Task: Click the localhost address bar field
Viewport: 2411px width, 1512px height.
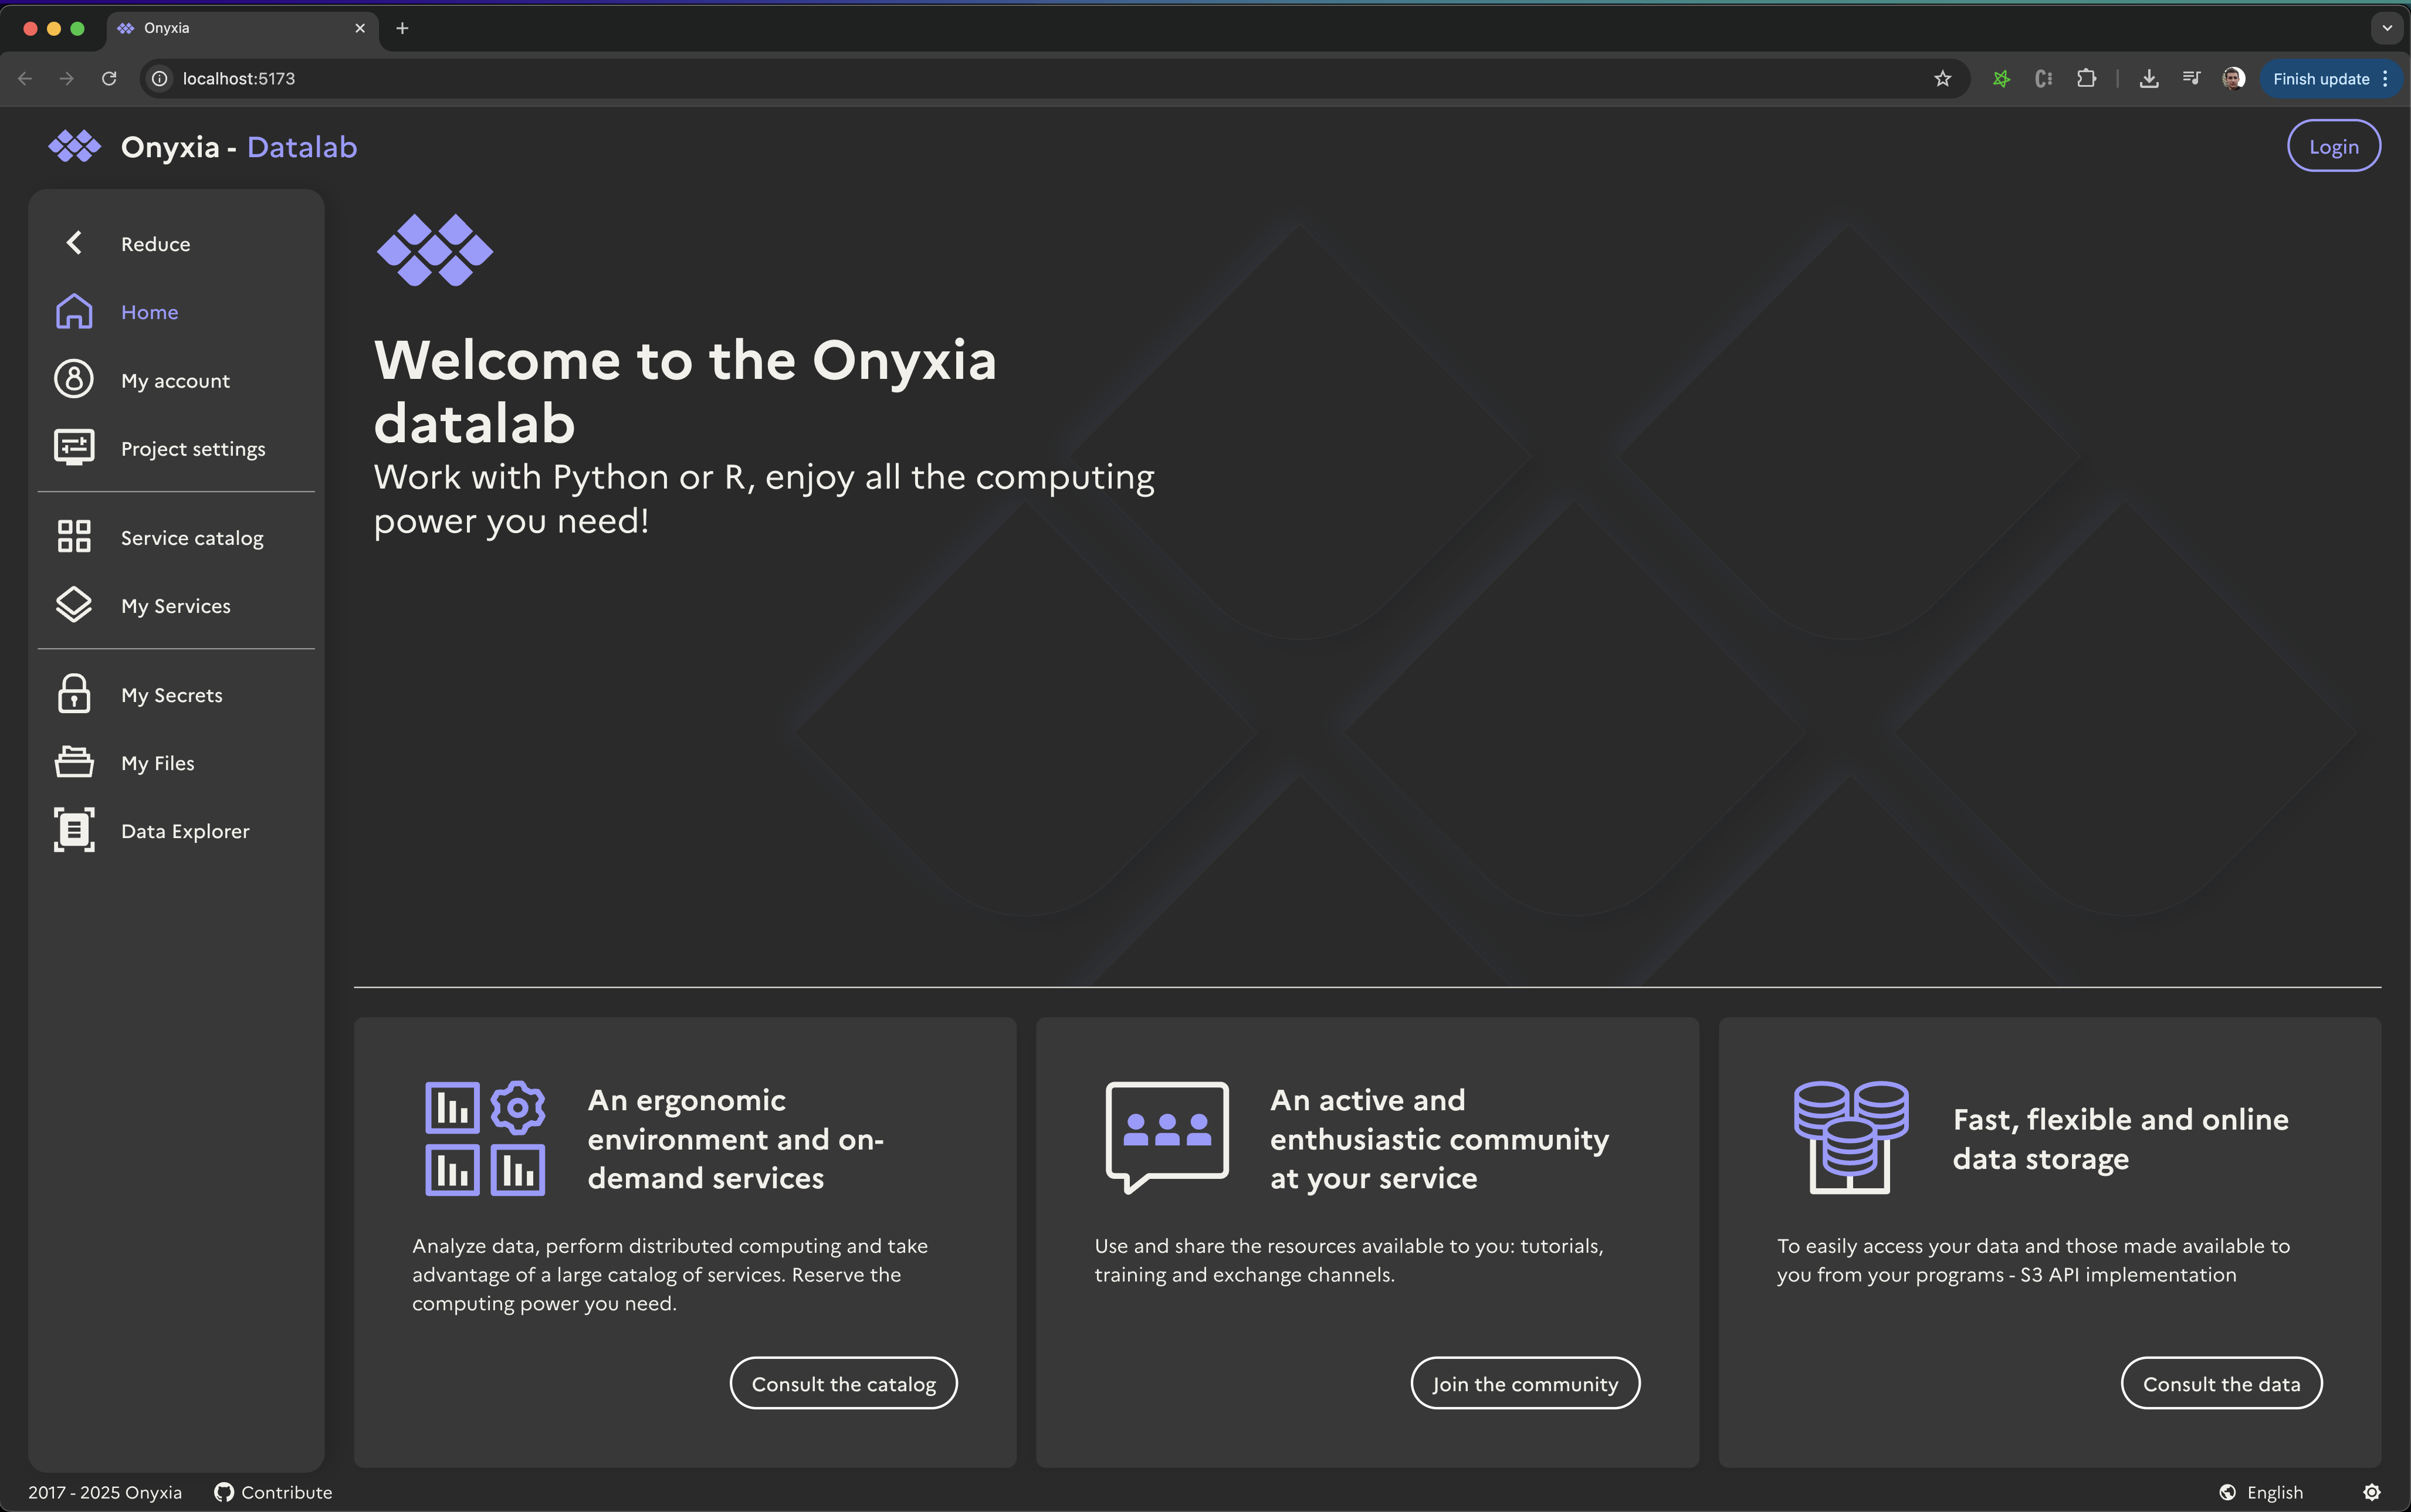Action: (x=1000, y=79)
